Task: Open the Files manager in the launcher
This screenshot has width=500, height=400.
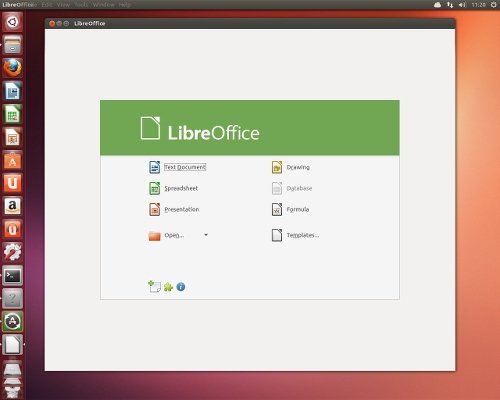Action: point(13,45)
